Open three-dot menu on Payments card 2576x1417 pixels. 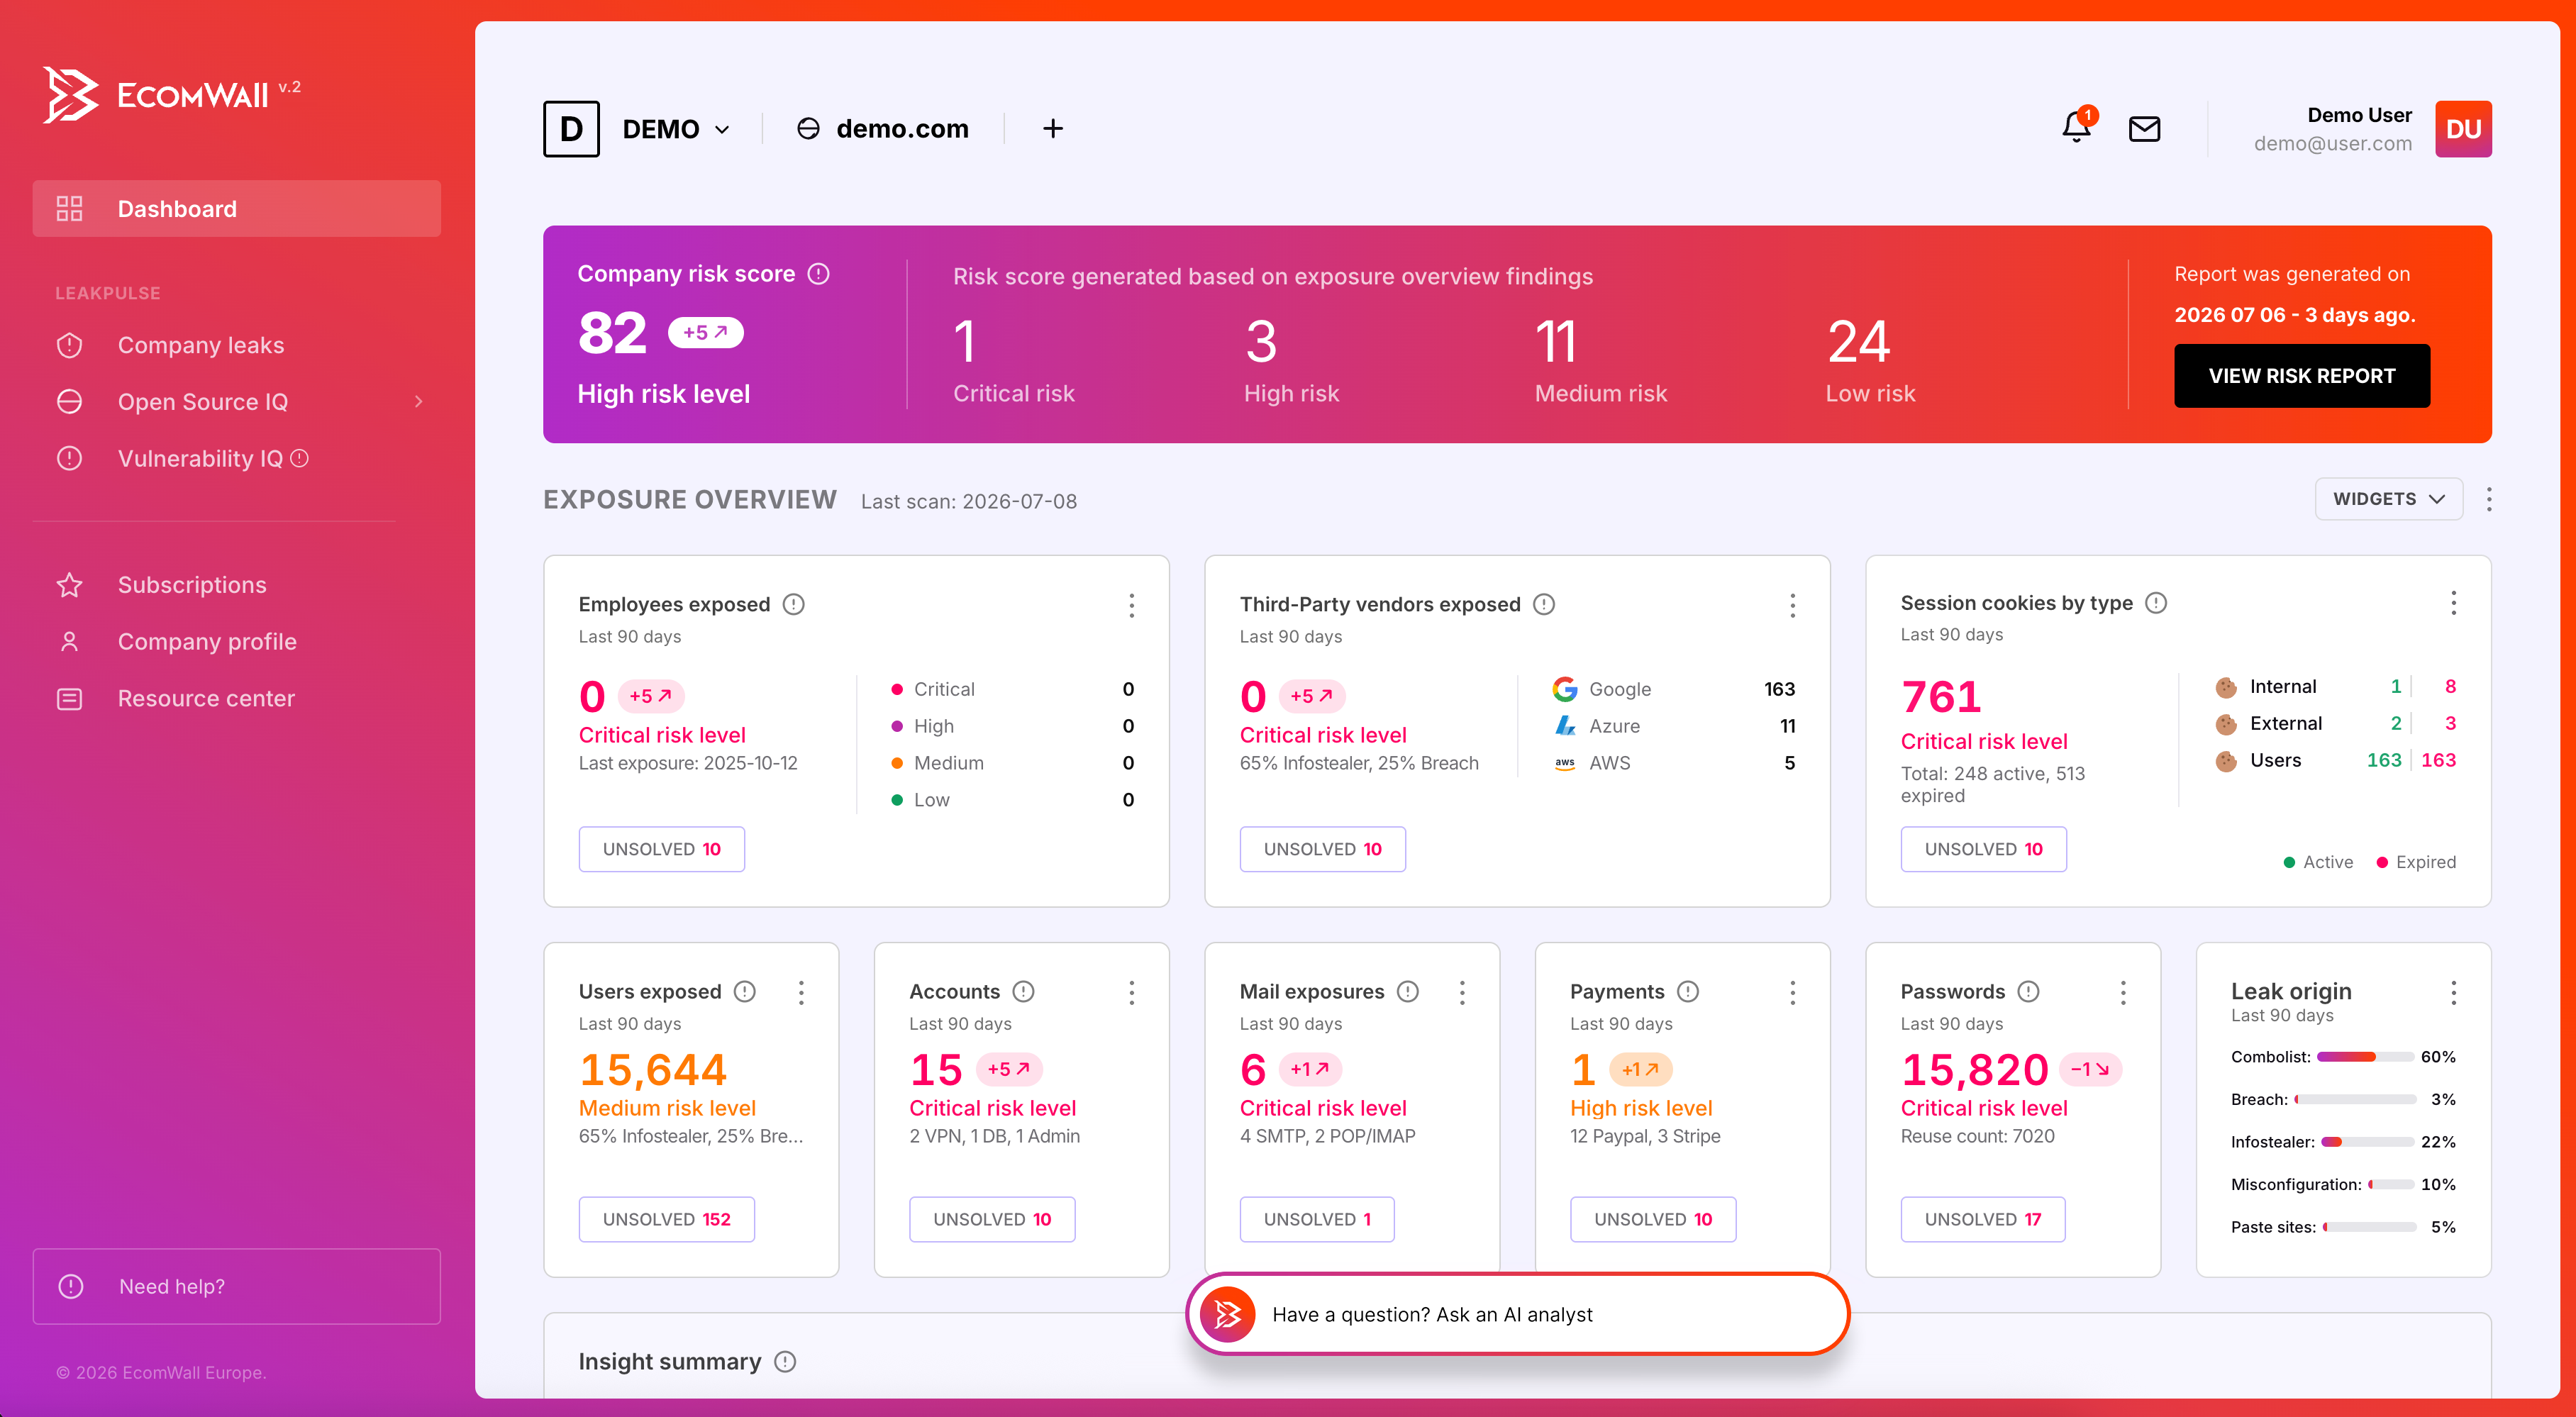point(1792,992)
